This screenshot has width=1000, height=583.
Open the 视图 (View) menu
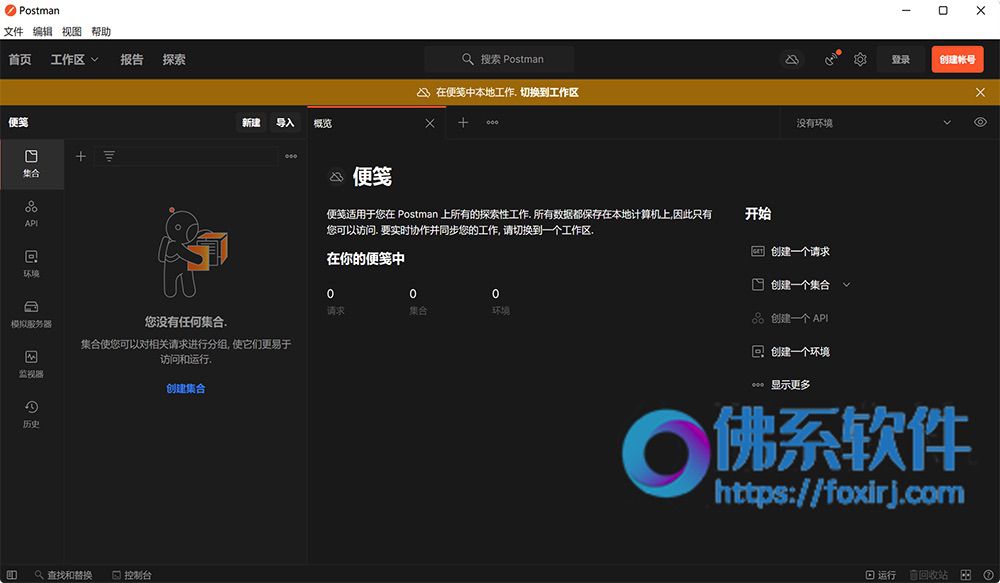[72, 31]
